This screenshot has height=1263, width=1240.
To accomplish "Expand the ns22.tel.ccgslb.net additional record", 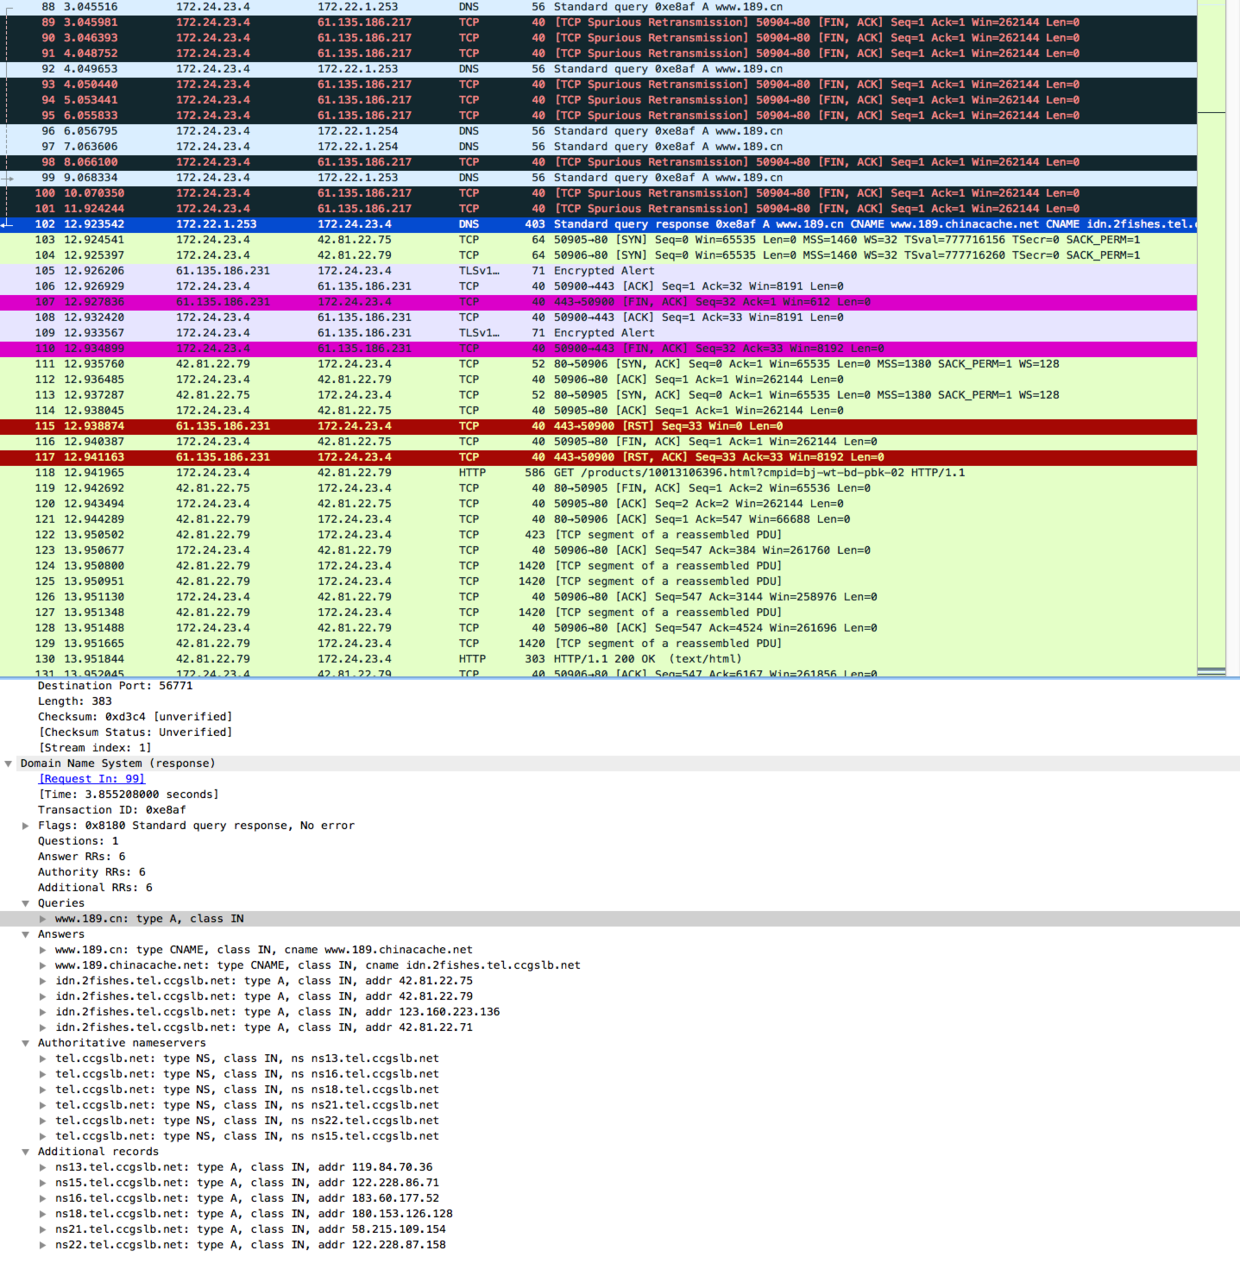I will 43,1244.
